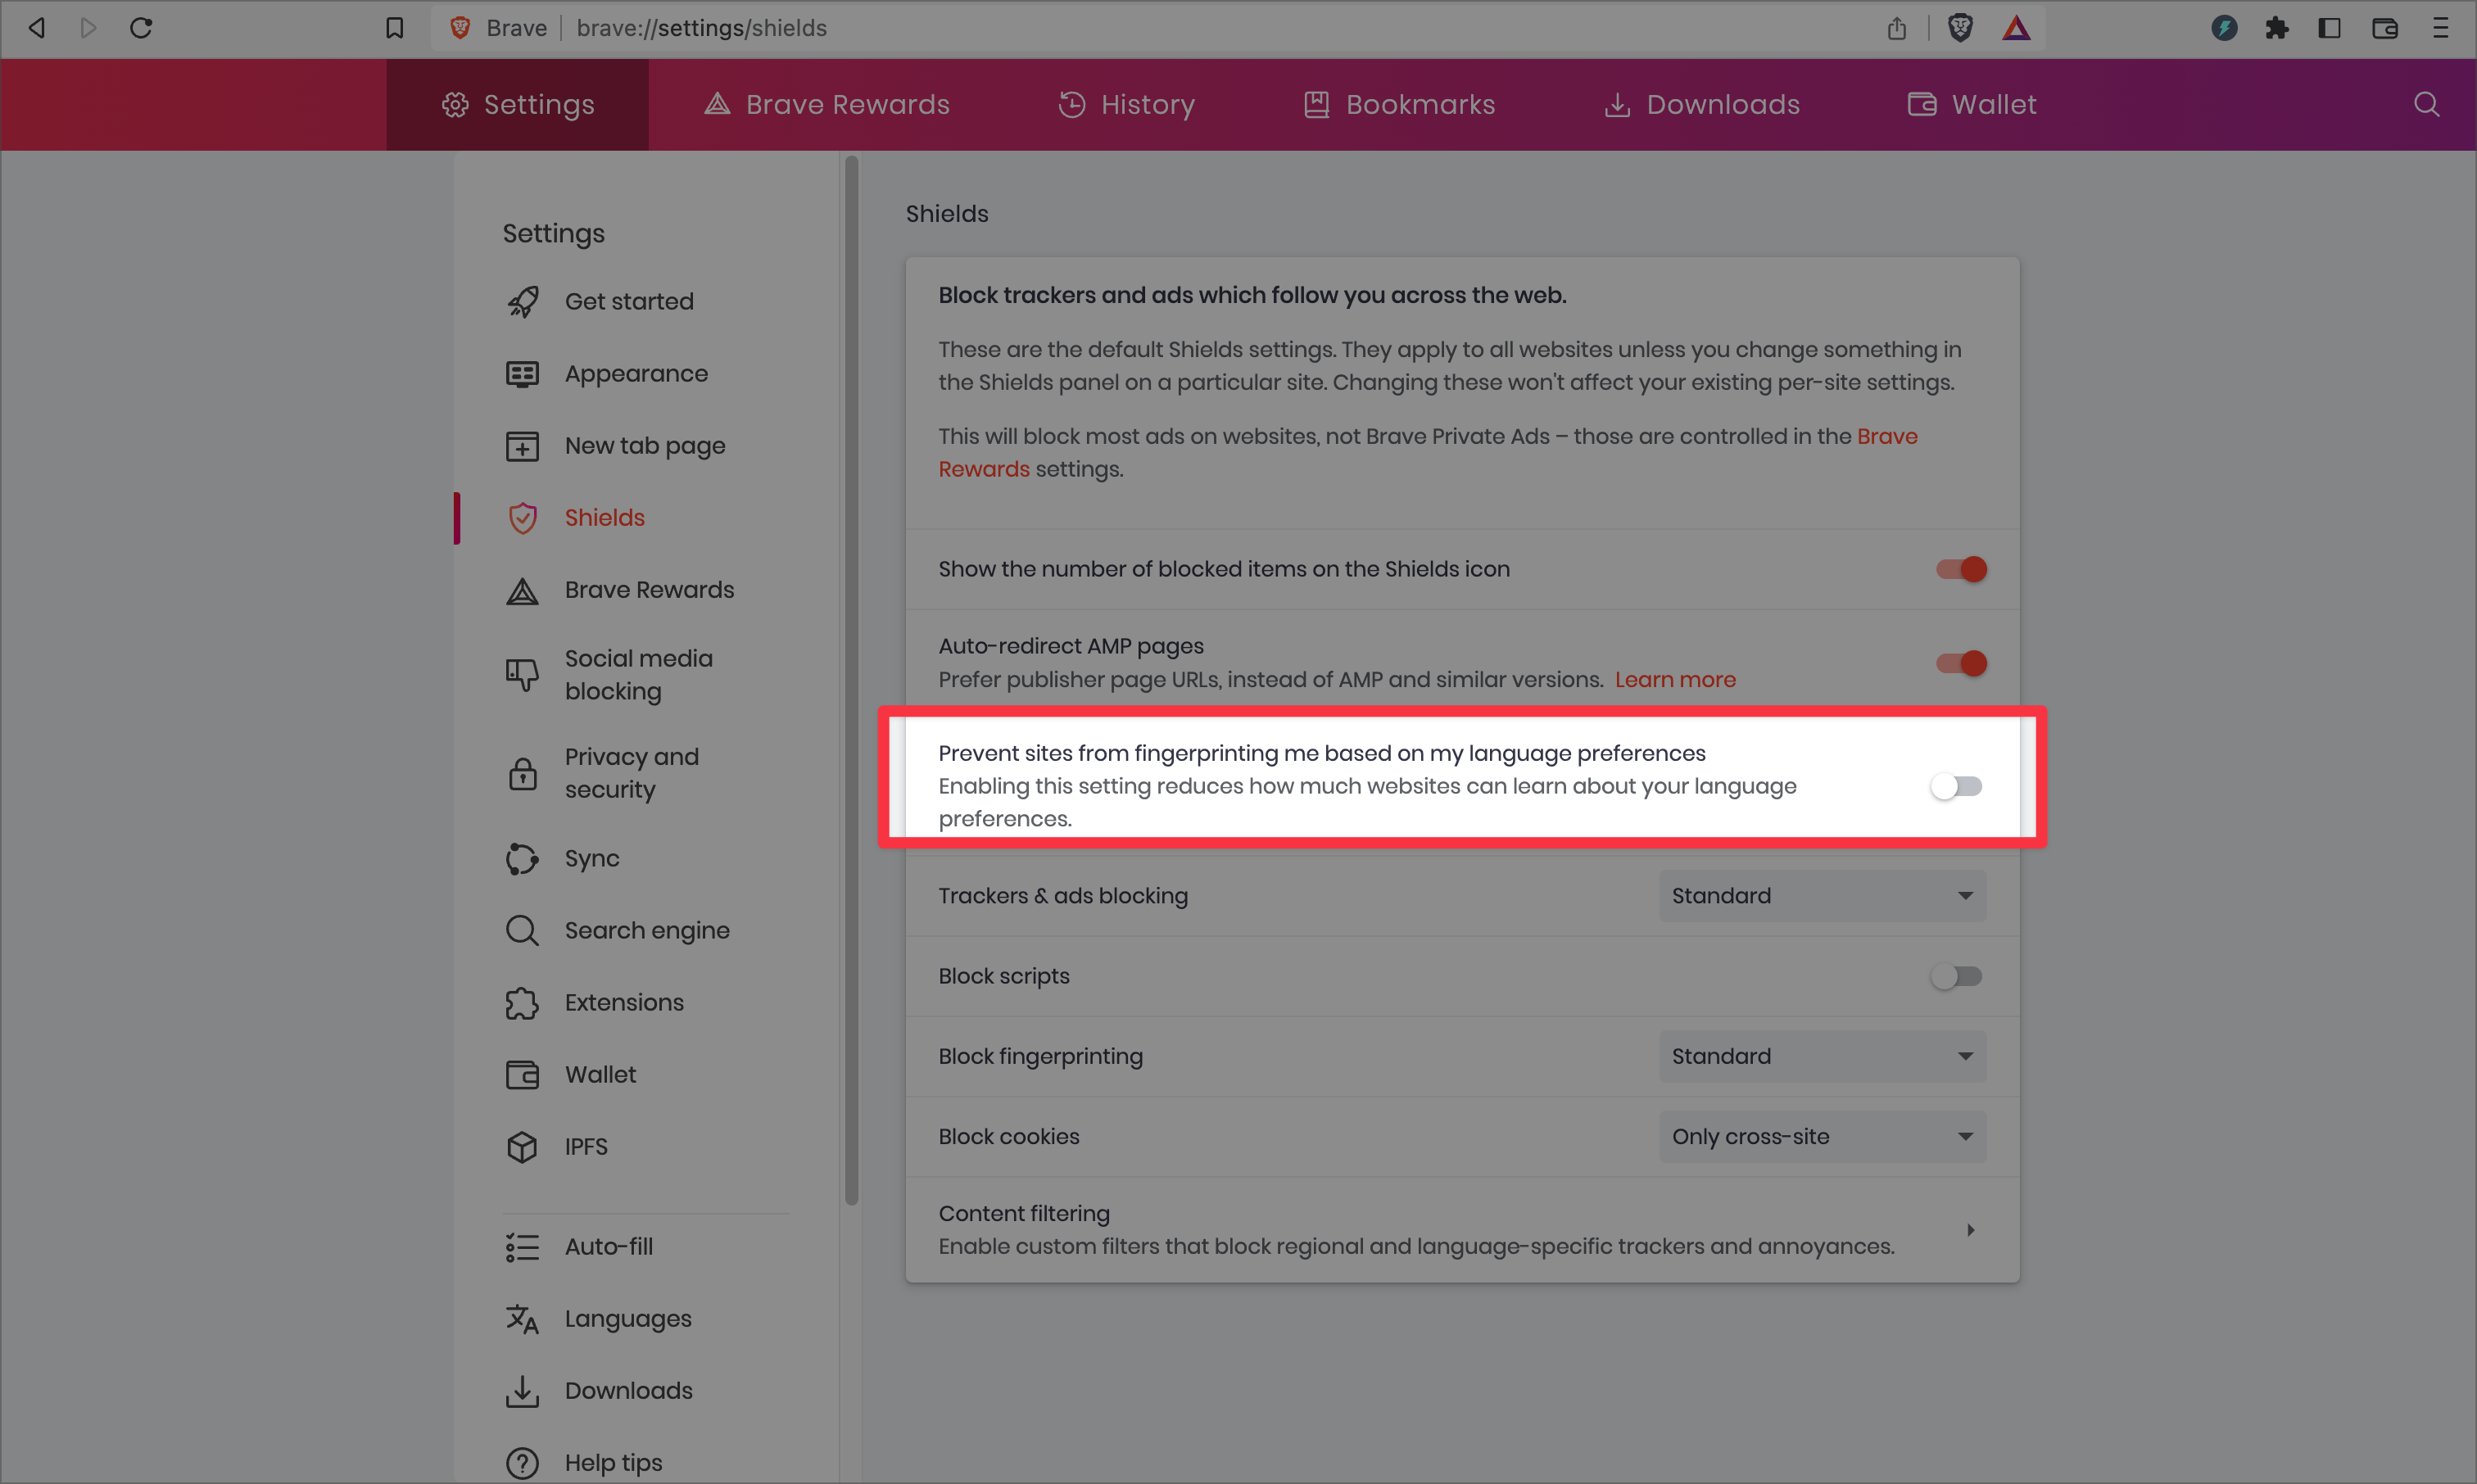Click the share icon in address bar
This screenshot has width=2477, height=1484.
point(1897,28)
